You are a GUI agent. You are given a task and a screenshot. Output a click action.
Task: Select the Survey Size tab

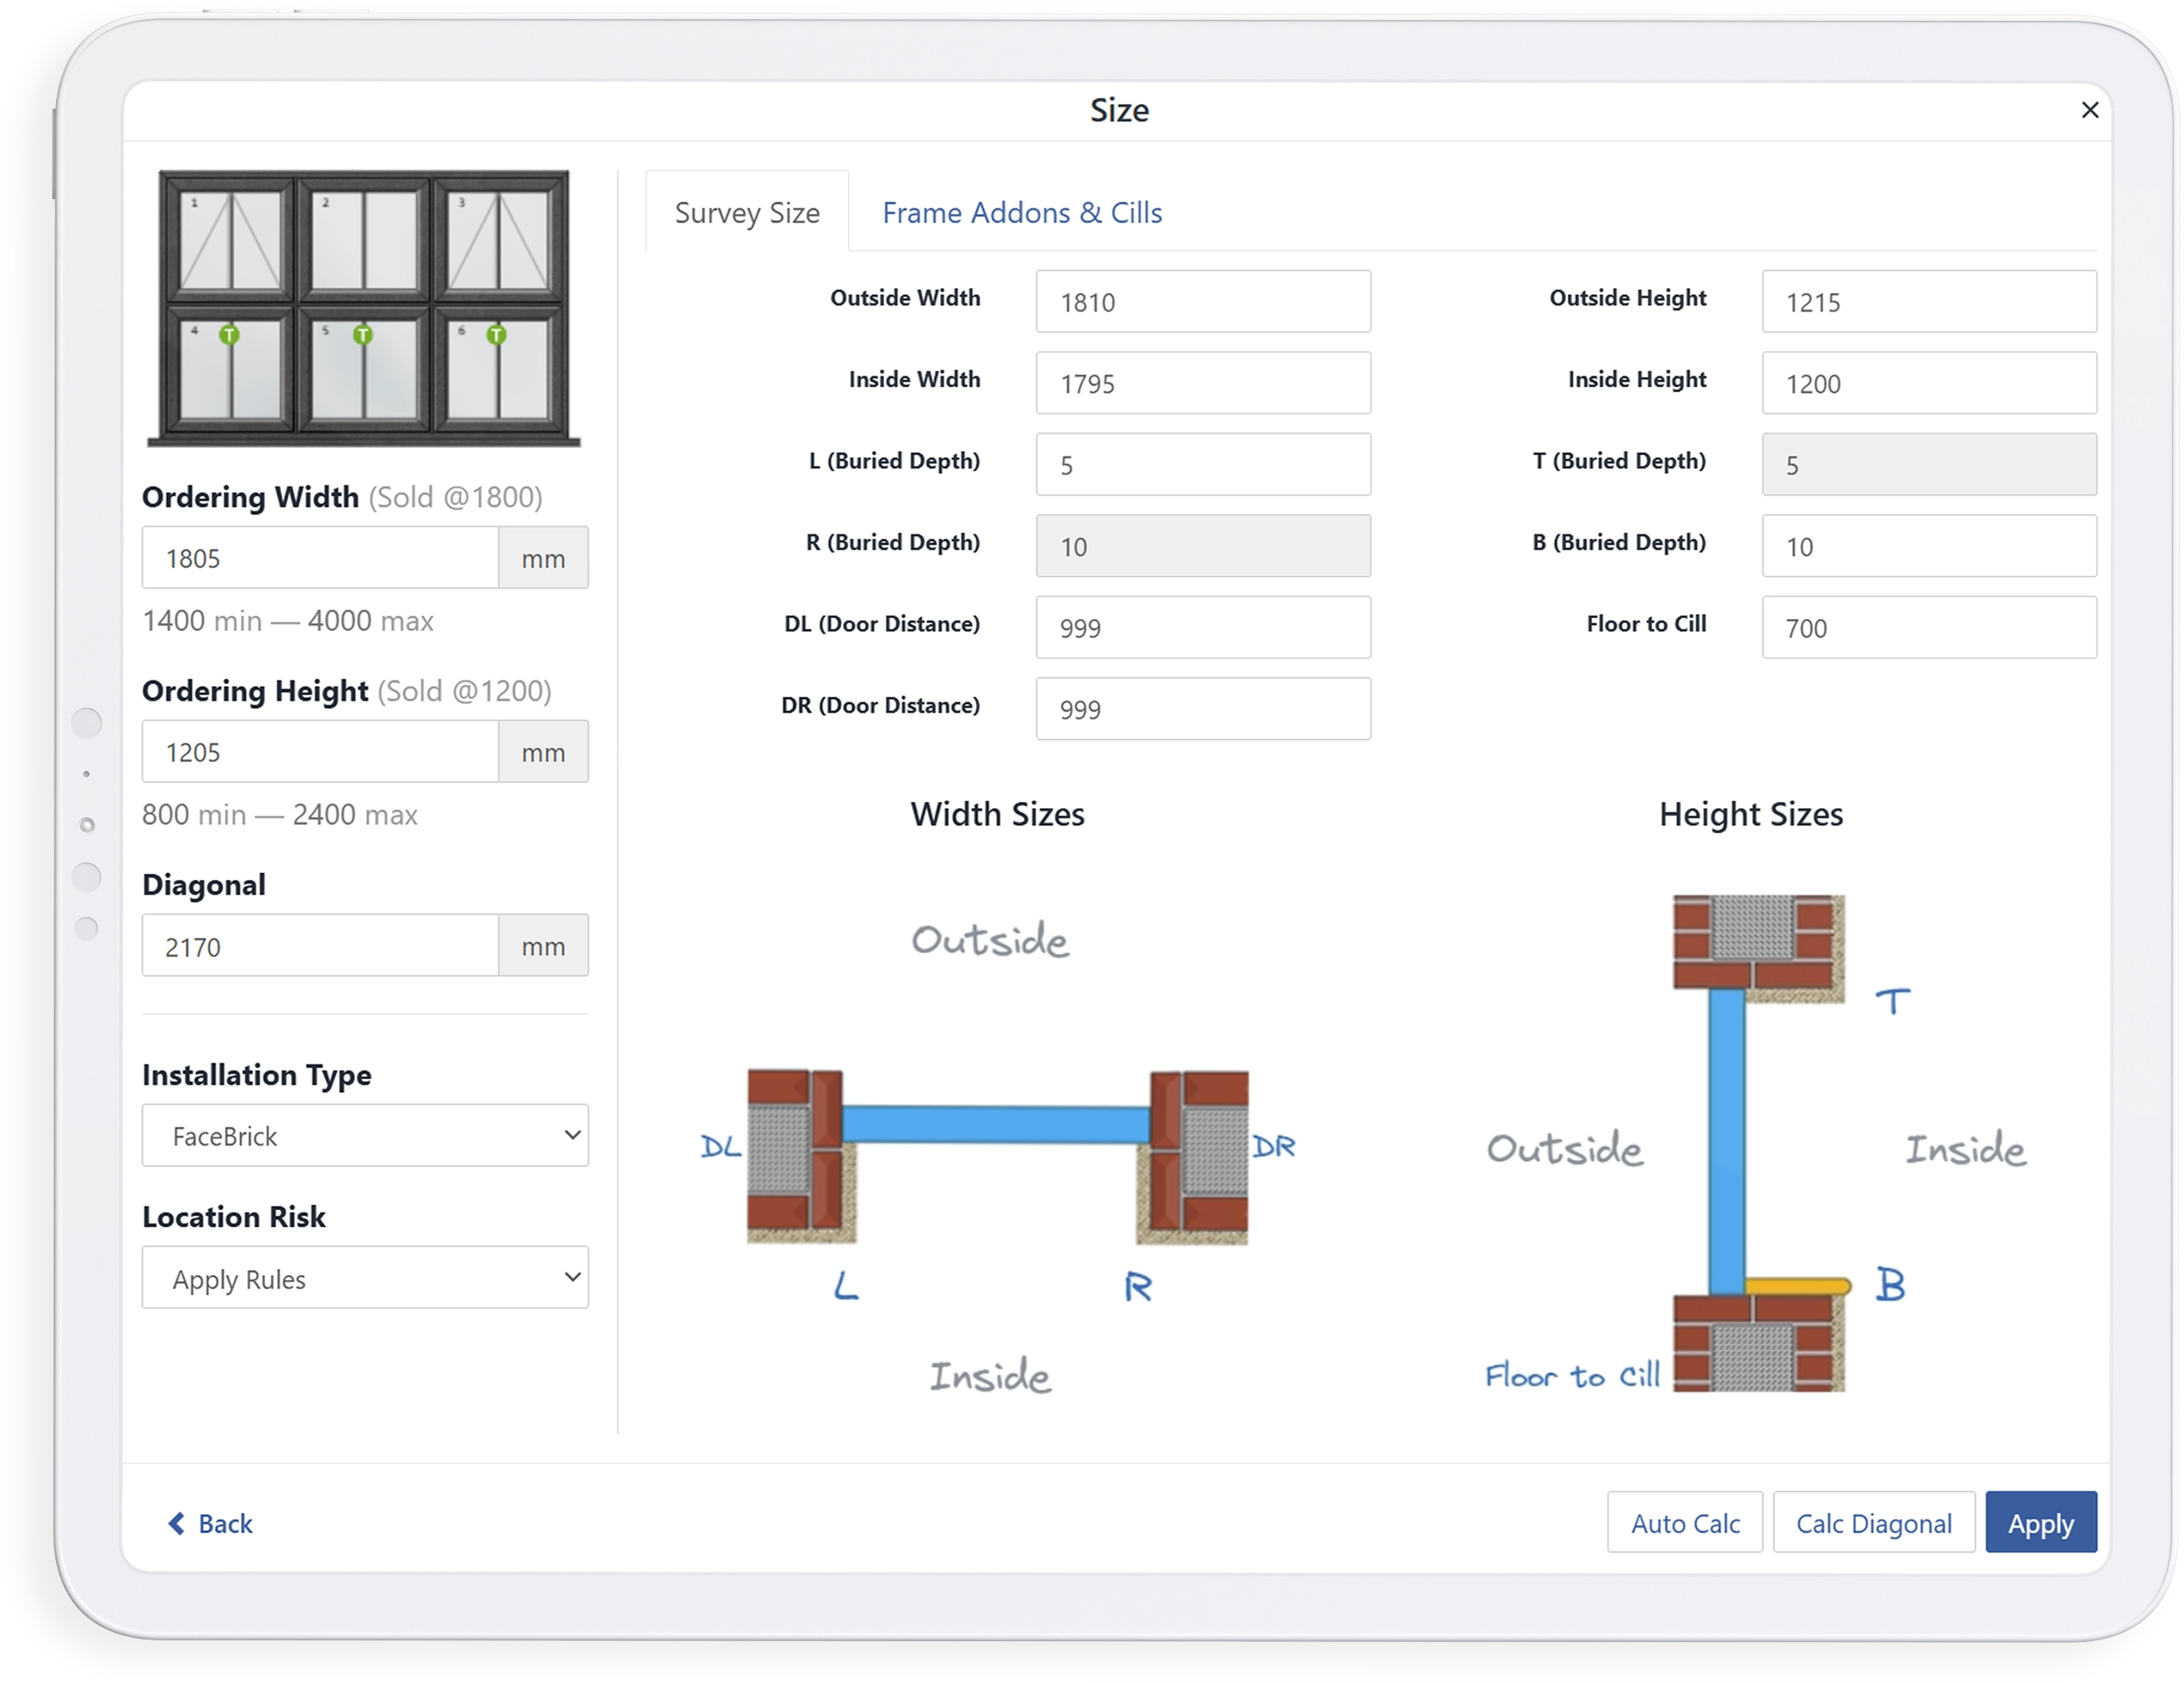pos(747,212)
